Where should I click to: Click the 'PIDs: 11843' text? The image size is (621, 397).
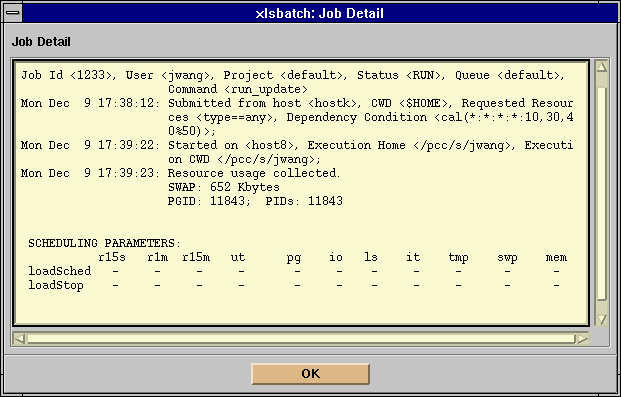304,201
